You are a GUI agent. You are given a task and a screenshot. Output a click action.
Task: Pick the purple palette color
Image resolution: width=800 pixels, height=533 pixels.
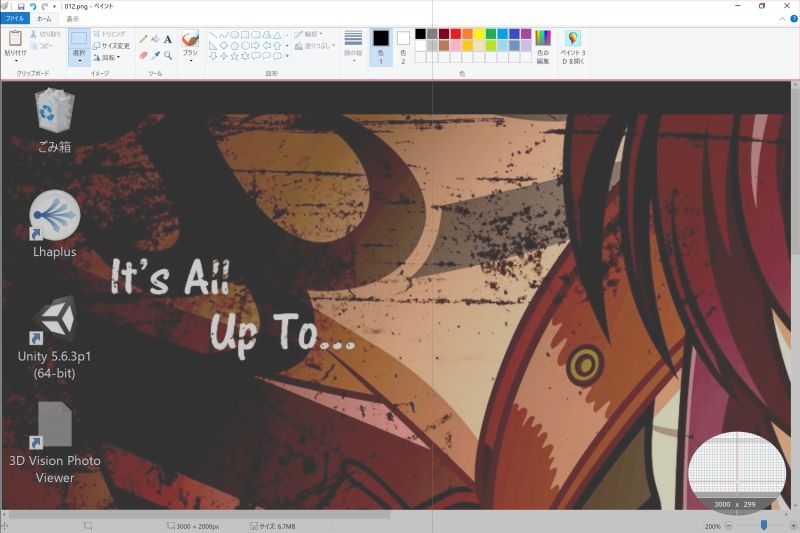tap(526, 34)
